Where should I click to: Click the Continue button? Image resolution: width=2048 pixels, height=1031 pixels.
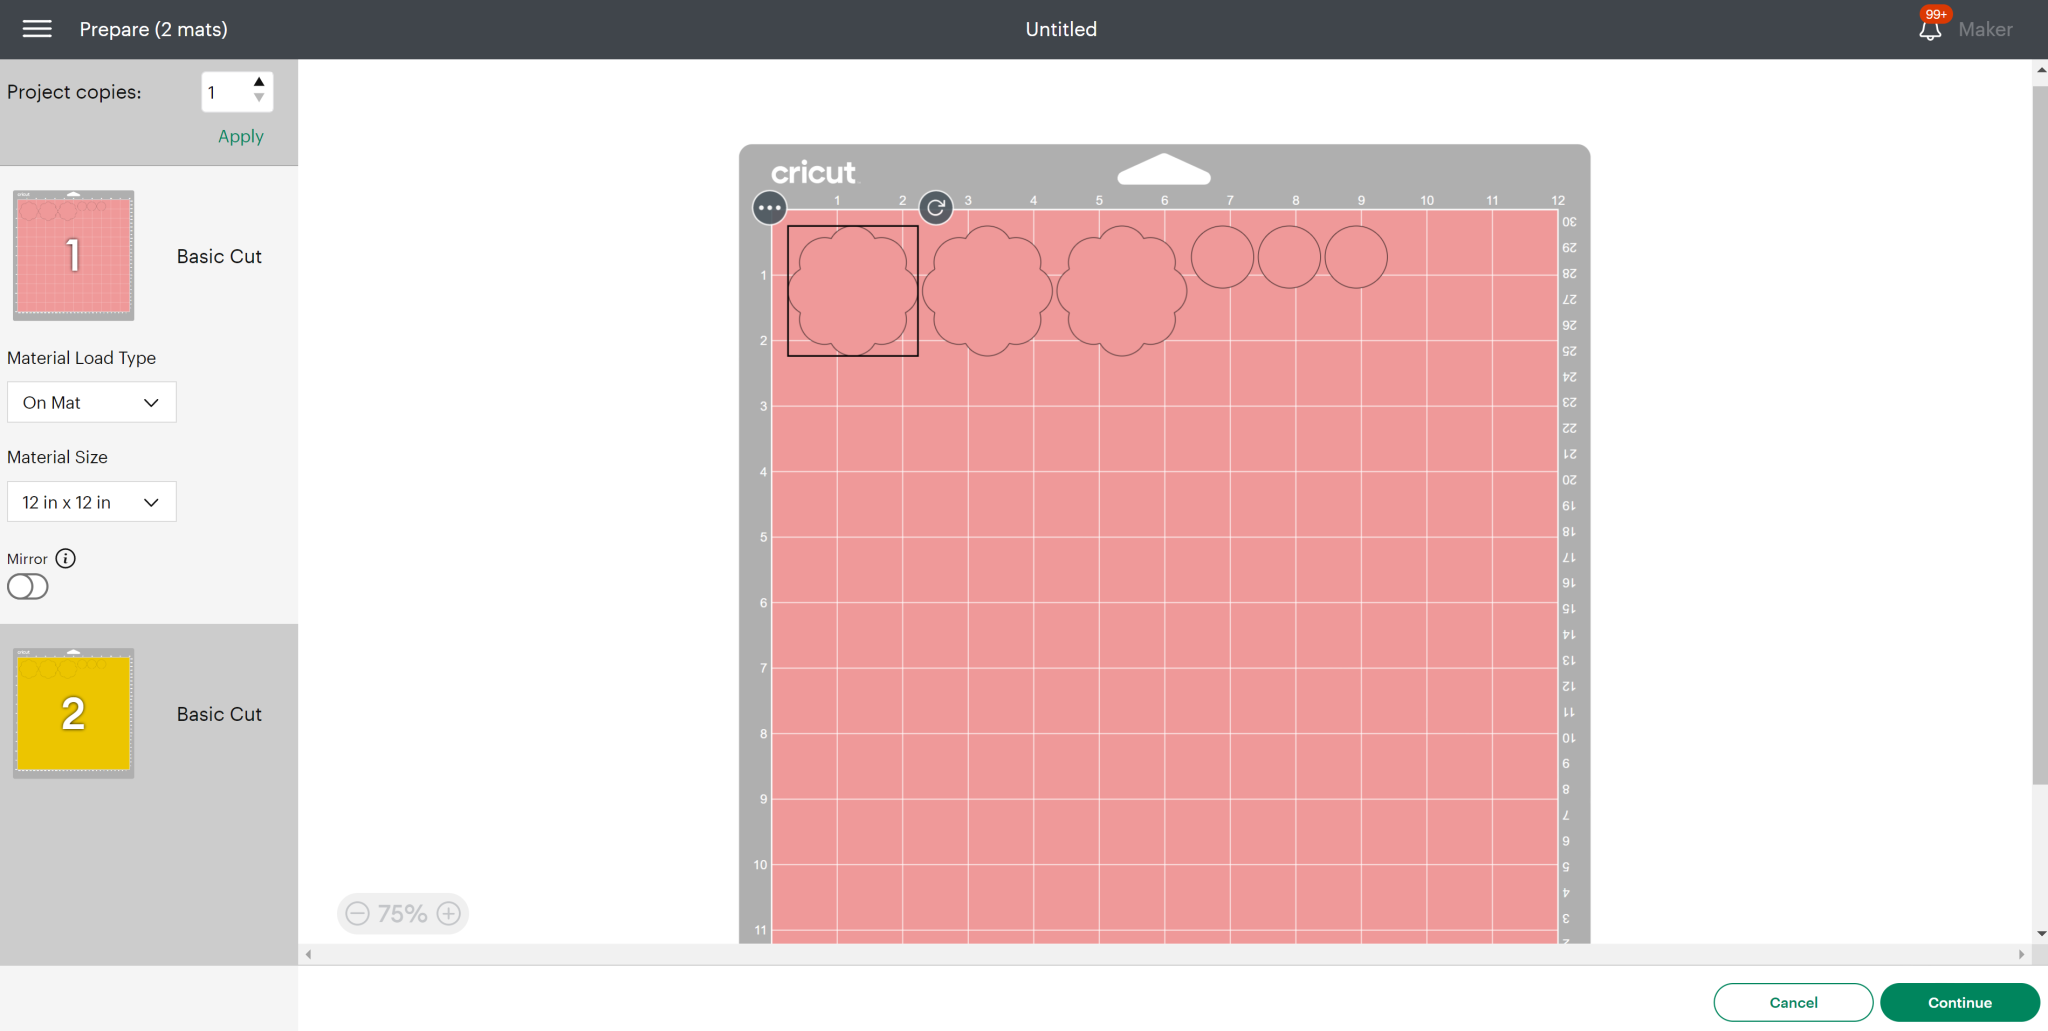pyautogui.click(x=1960, y=1002)
